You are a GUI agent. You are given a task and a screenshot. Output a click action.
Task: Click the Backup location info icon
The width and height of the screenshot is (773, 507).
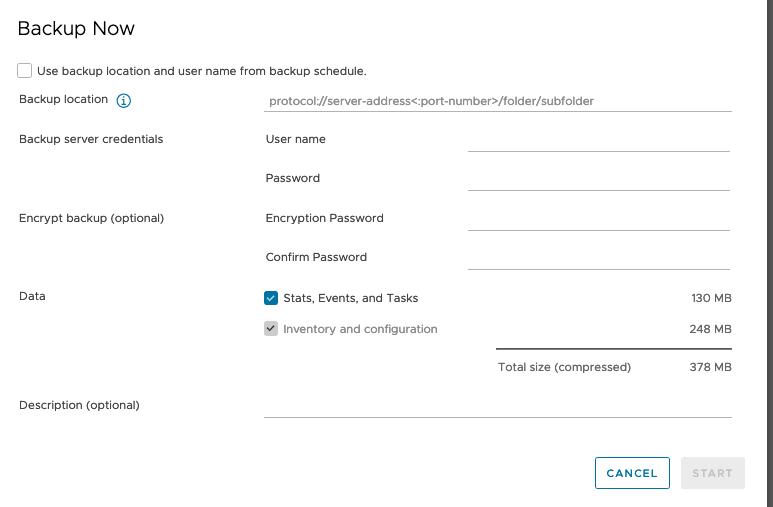[124, 100]
